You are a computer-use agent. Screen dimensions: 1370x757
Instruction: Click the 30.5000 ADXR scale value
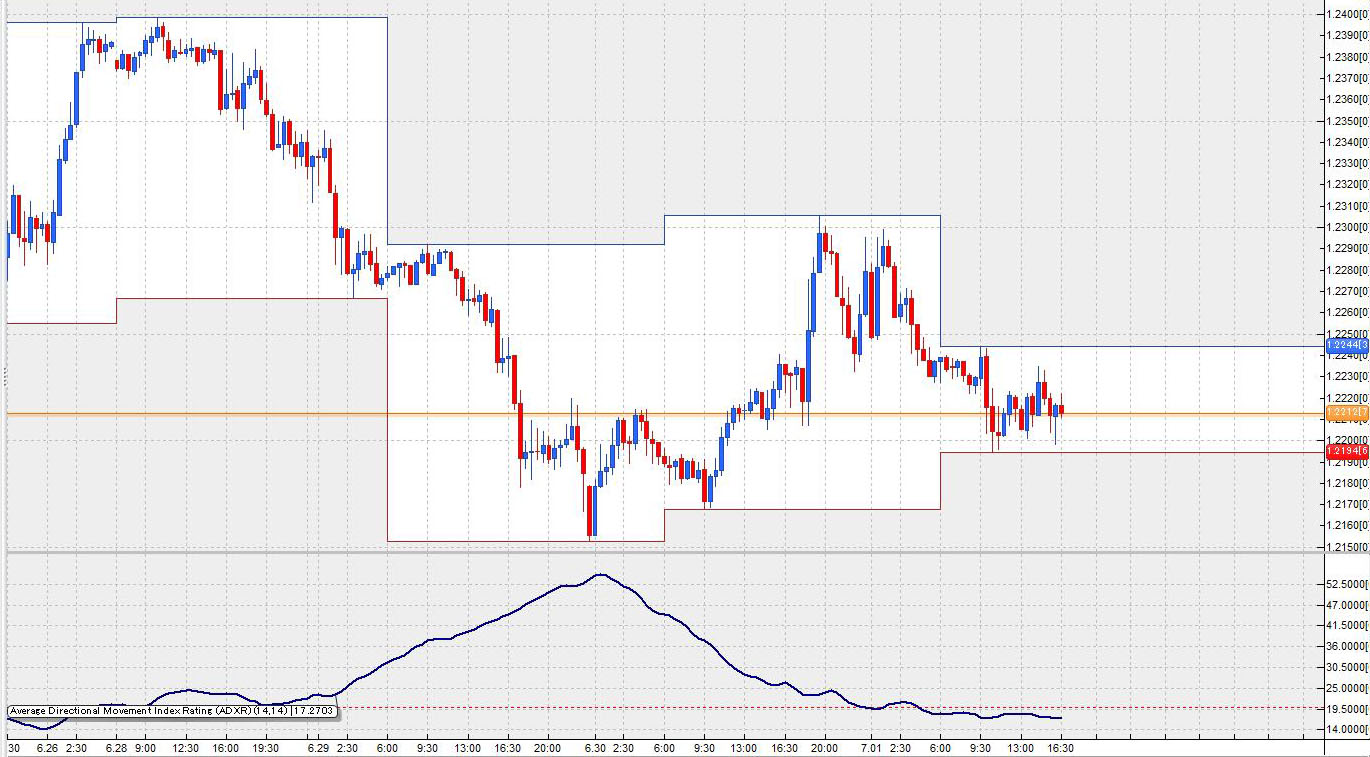pyautogui.click(x=1348, y=667)
